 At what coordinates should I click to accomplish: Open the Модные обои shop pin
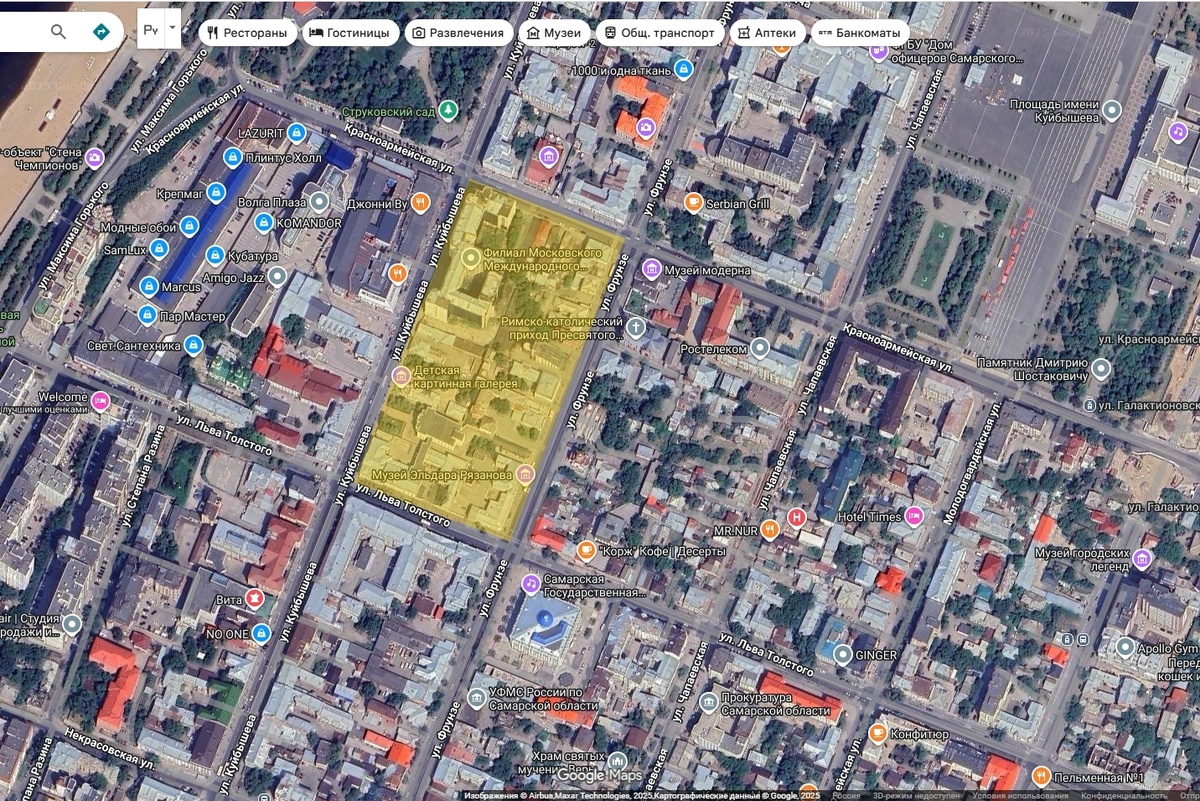190,227
